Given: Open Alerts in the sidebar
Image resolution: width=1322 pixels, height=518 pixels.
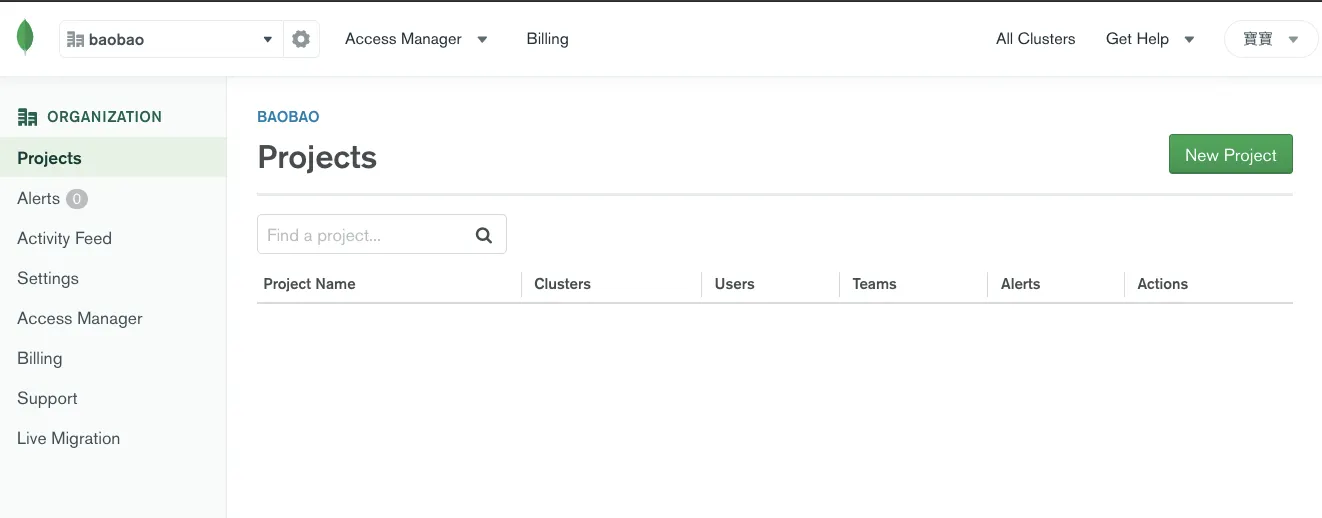Looking at the screenshot, I should pos(38,198).
